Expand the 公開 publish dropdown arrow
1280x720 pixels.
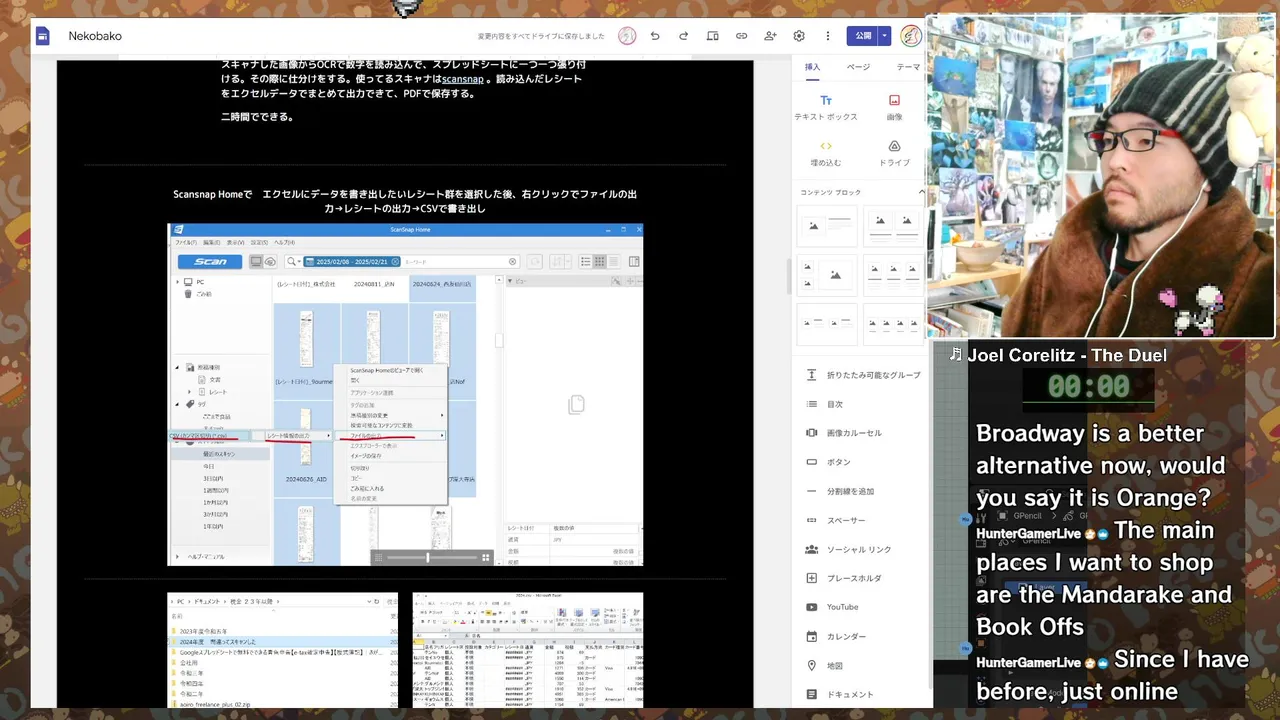[x=884, y=36]
